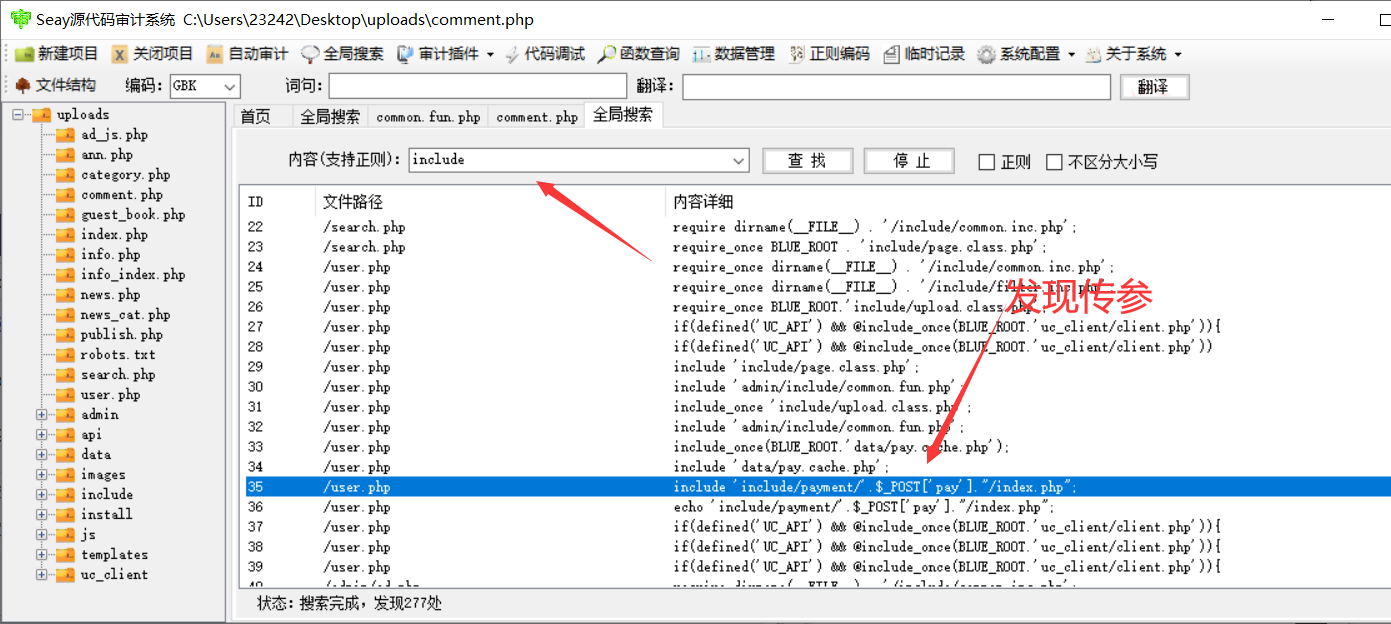Open the 编码 GBK dropdown
Screen dimensions: 1391x624
coord(205,87)
